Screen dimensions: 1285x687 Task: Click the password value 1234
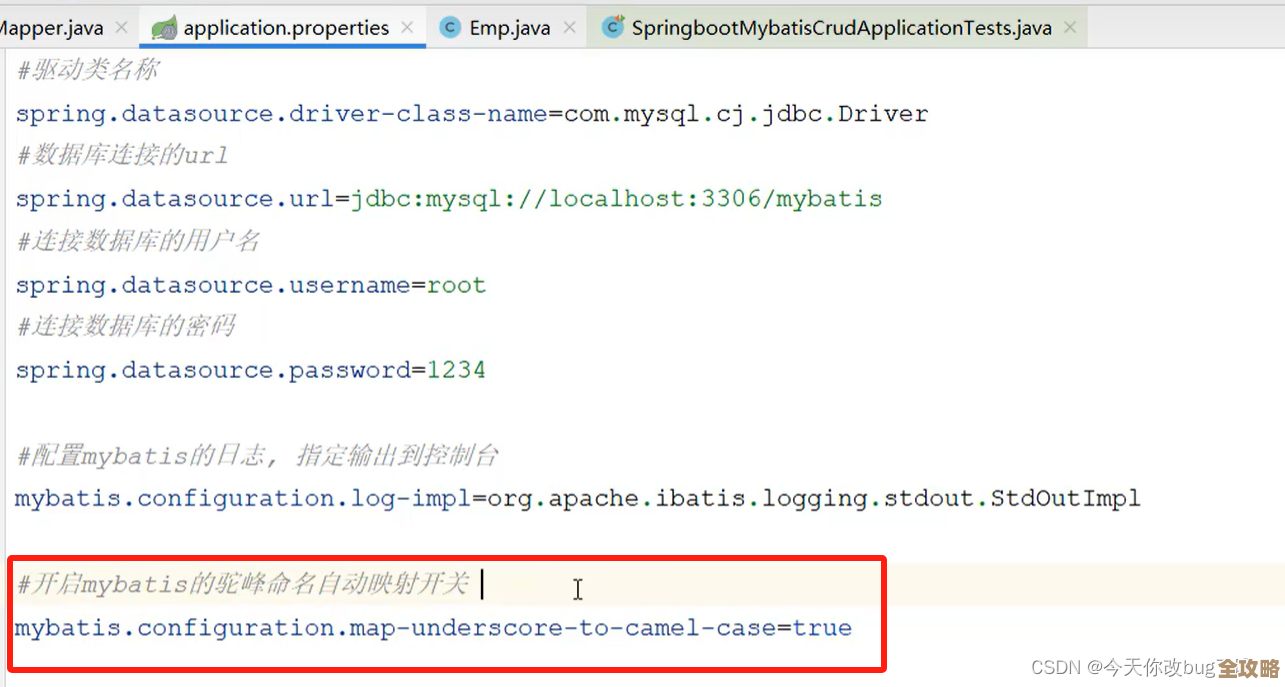pyautogui.click(x=456, y=370)
